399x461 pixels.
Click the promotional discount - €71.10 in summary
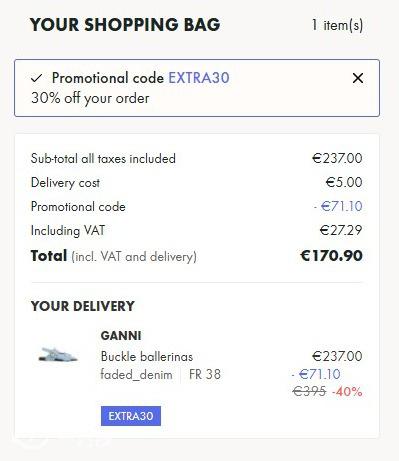[338, 206]
